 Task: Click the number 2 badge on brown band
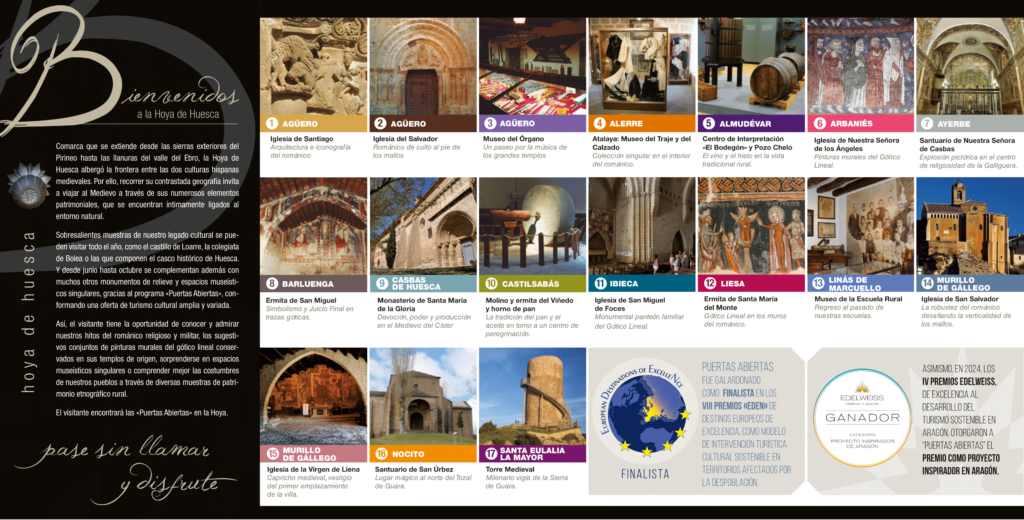[x=380, y=123]
